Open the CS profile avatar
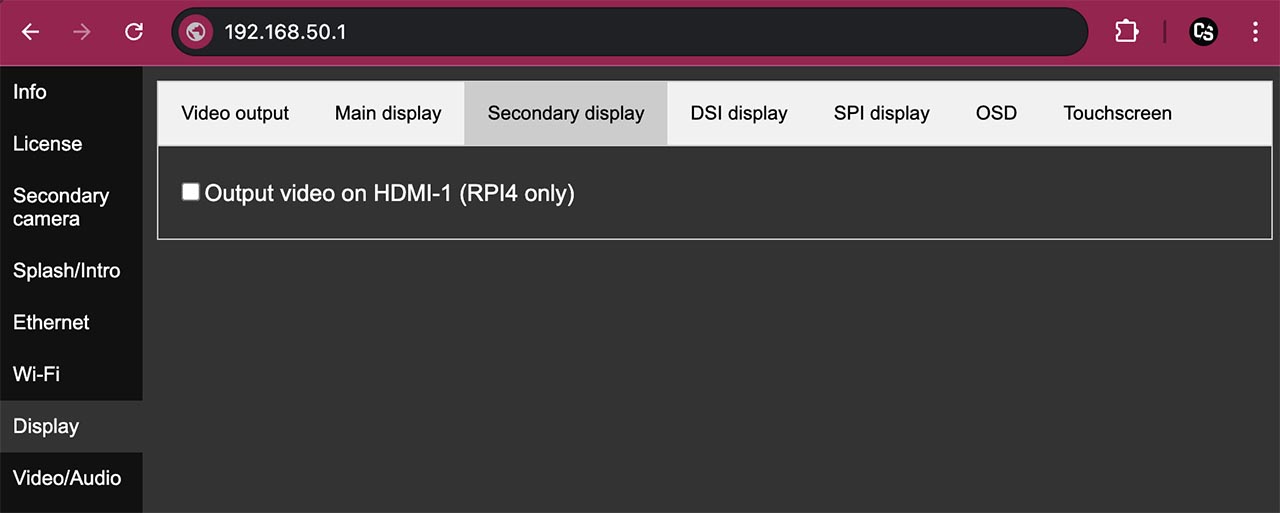1280x513 pixels. coord(1203,32)
